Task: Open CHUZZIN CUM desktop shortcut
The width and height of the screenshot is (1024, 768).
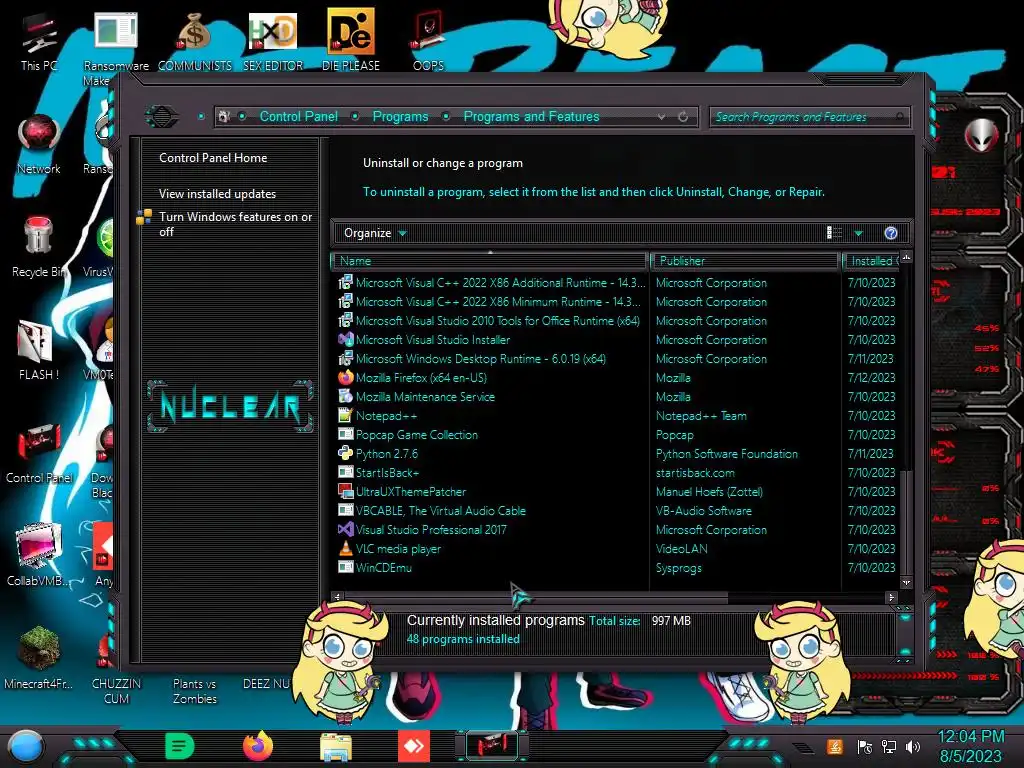Action: [x=116, y=691]
